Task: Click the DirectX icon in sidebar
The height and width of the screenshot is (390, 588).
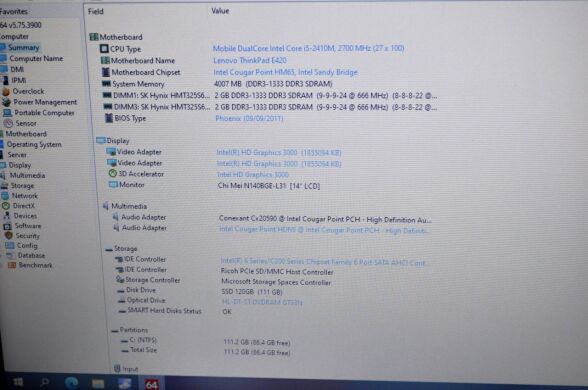Action: click(6, 206)
